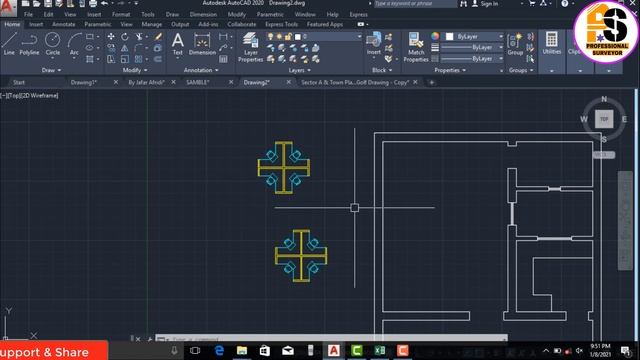Pick the Rectangle tool in Draw panel
This screenshot has height=360, width=640.
(x=90, y=37)
